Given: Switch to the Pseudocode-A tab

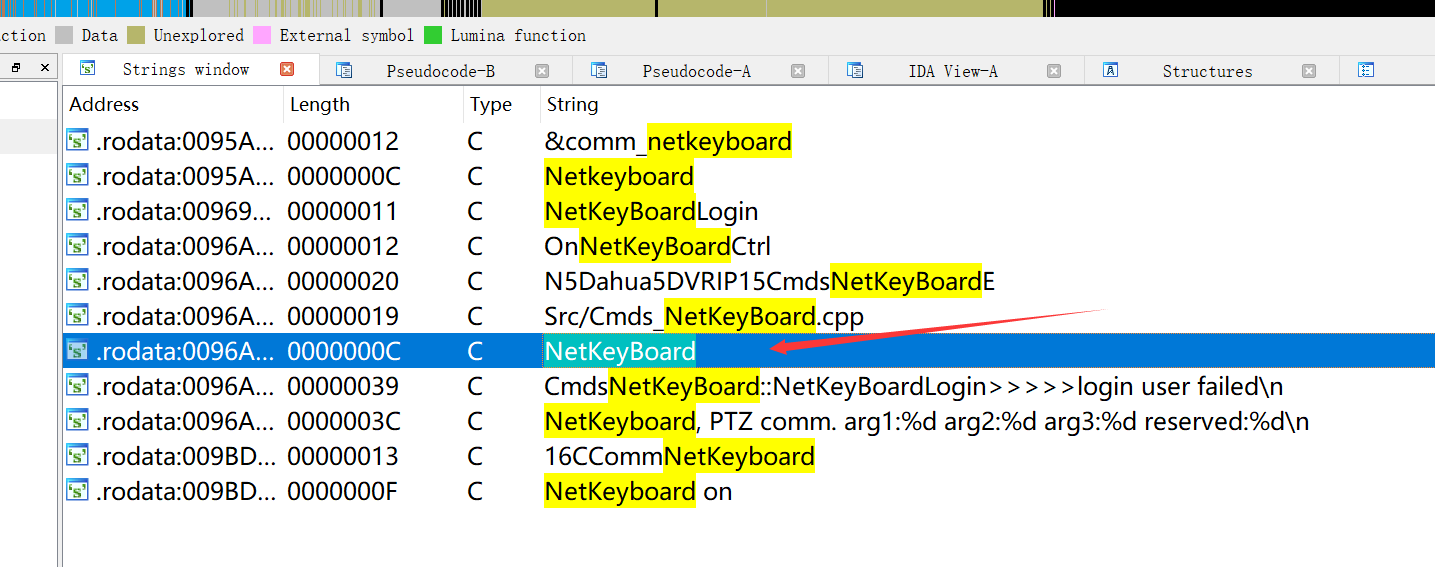Looking at the screenshot, I should point(696,71).
